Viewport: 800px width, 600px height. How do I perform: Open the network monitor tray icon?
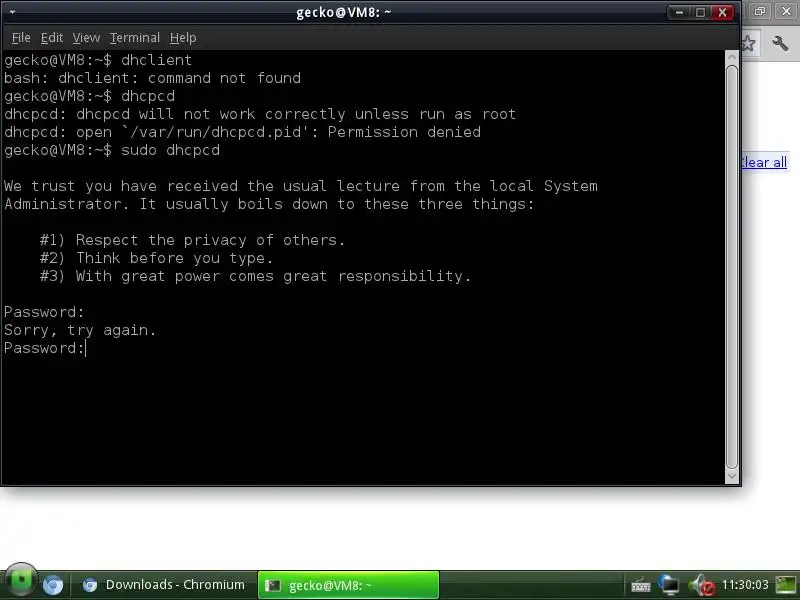669,585
